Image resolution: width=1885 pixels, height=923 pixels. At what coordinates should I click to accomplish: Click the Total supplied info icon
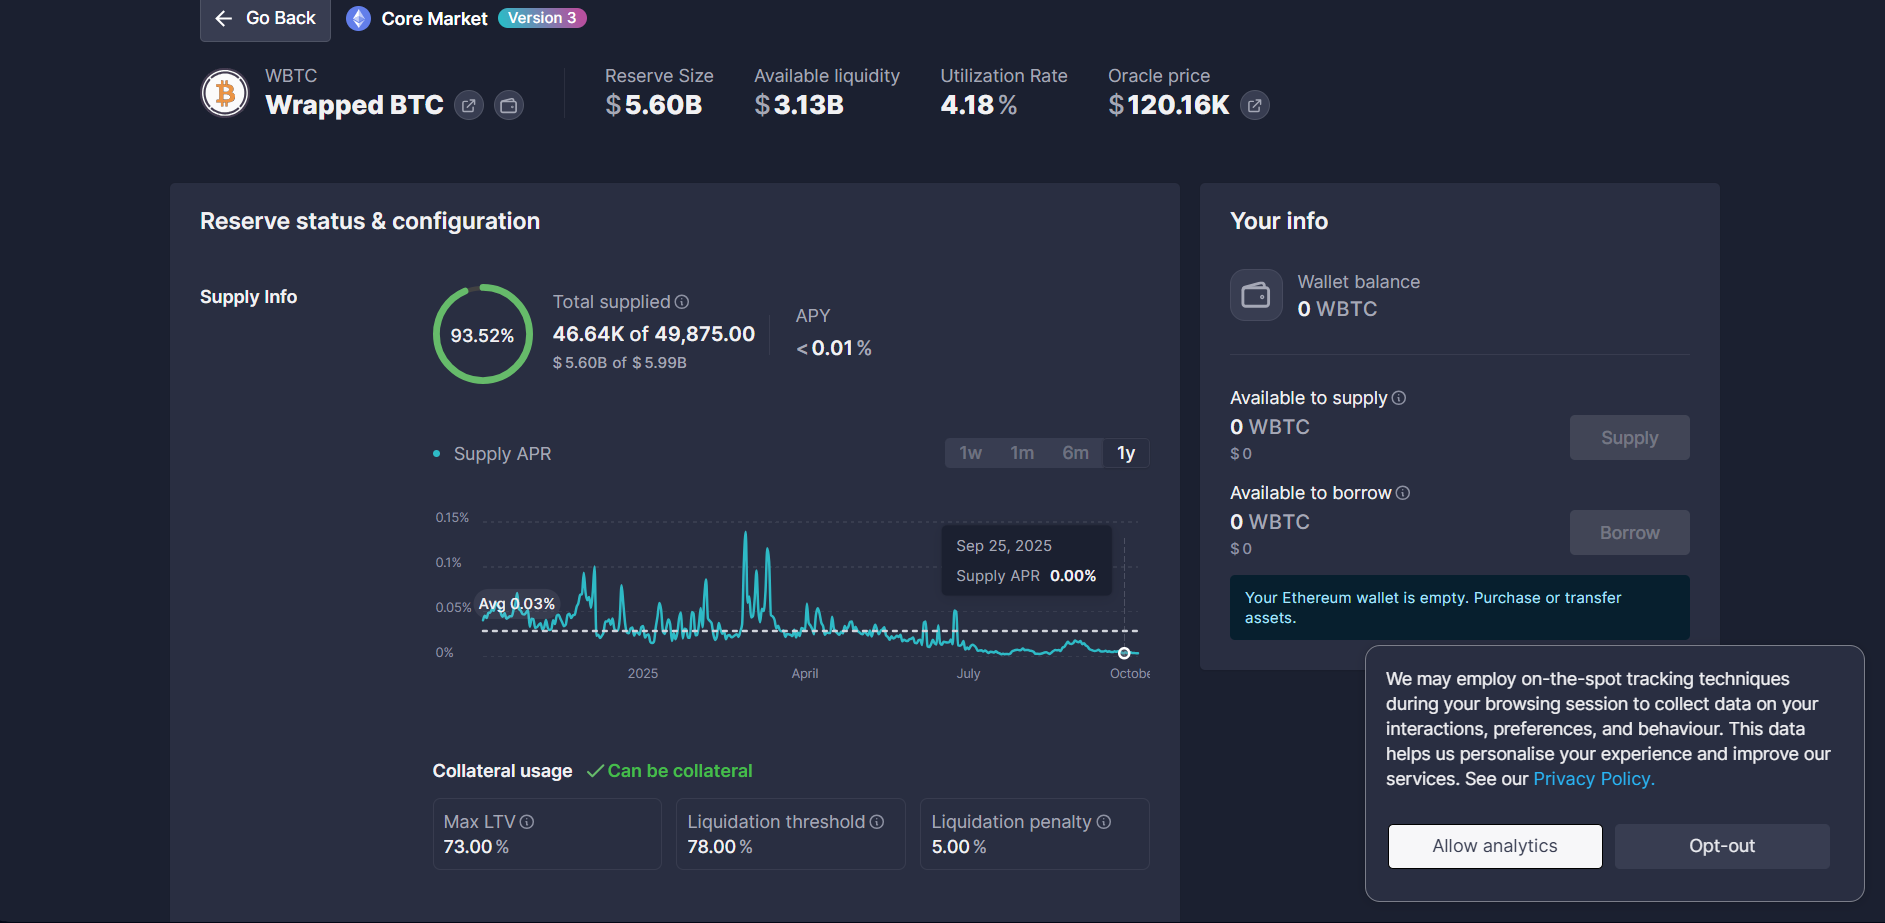coord(682,302)
